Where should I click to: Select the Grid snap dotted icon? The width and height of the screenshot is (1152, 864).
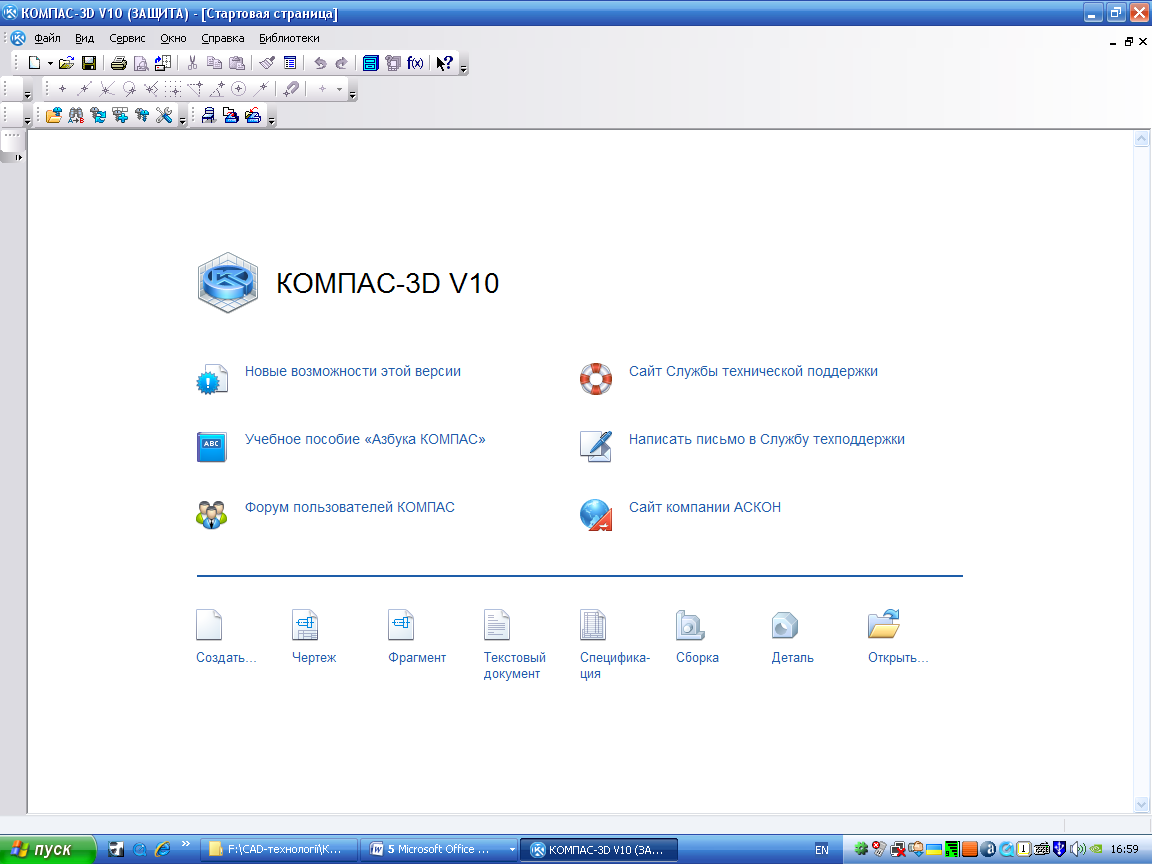(x=173, y=89)
